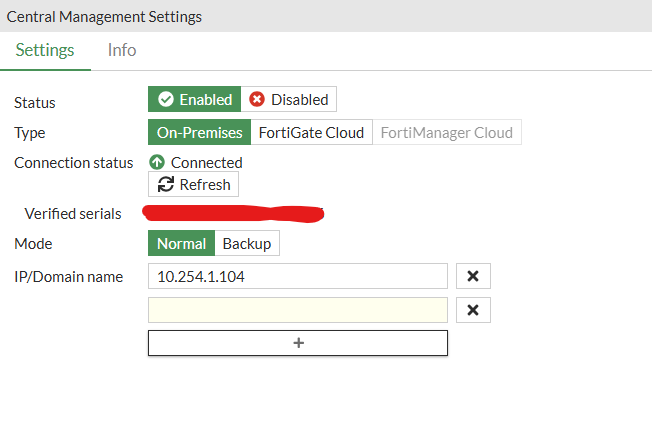Select the FortiManager Cloud option

pos(446,132)
